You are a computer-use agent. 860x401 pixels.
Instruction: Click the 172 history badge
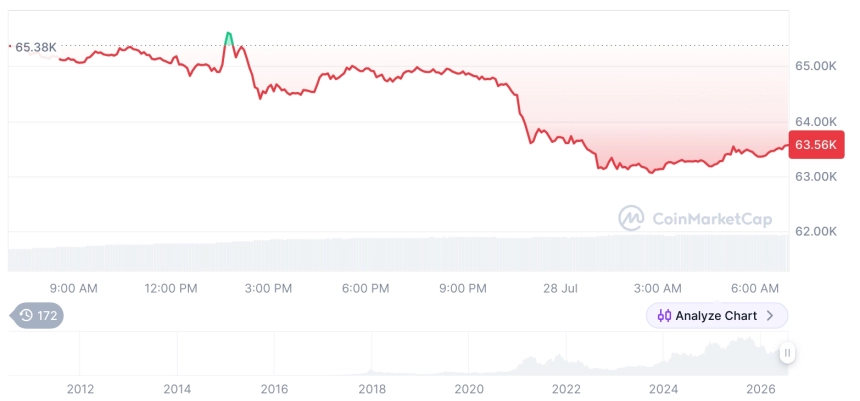pyautogui.click(x=37, y=315)
